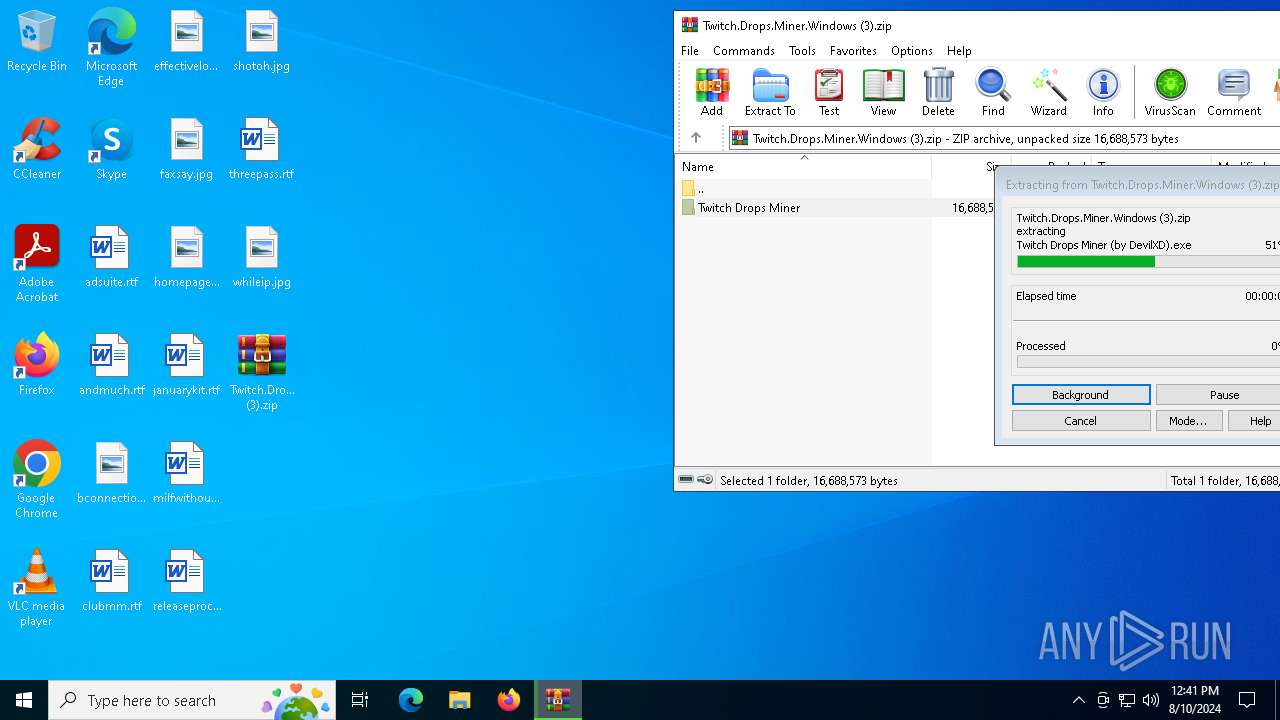The height and width of the screenshot is (720, 1280).
Task: Click the Background button in extraction dialog
Action: 1081,395
